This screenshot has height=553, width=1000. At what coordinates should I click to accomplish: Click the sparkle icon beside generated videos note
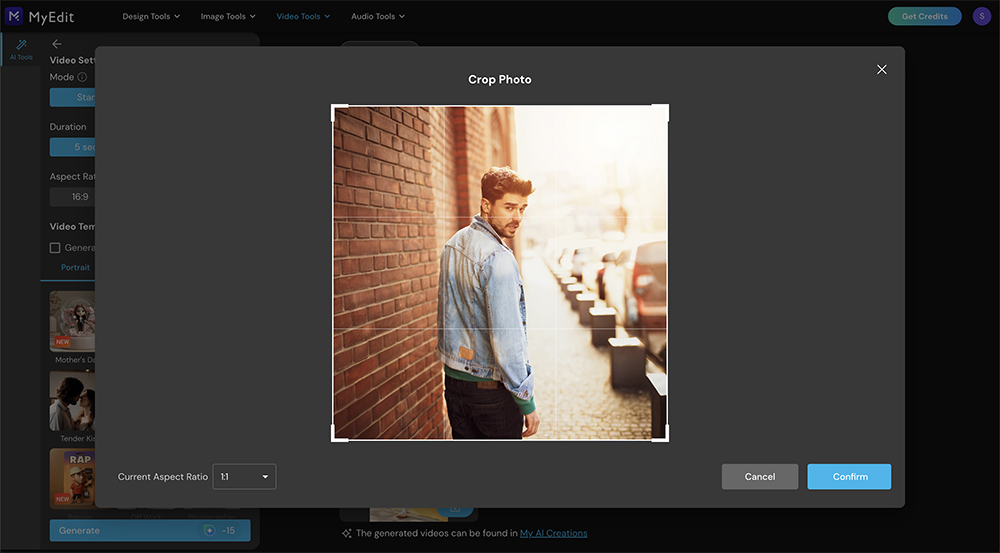pos(346,533)
